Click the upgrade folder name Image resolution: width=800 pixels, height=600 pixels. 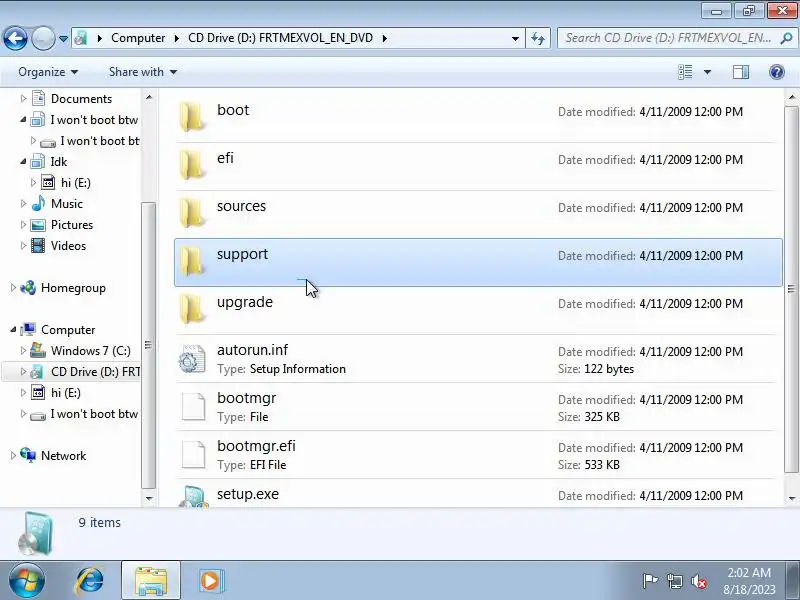pos(245,303)
